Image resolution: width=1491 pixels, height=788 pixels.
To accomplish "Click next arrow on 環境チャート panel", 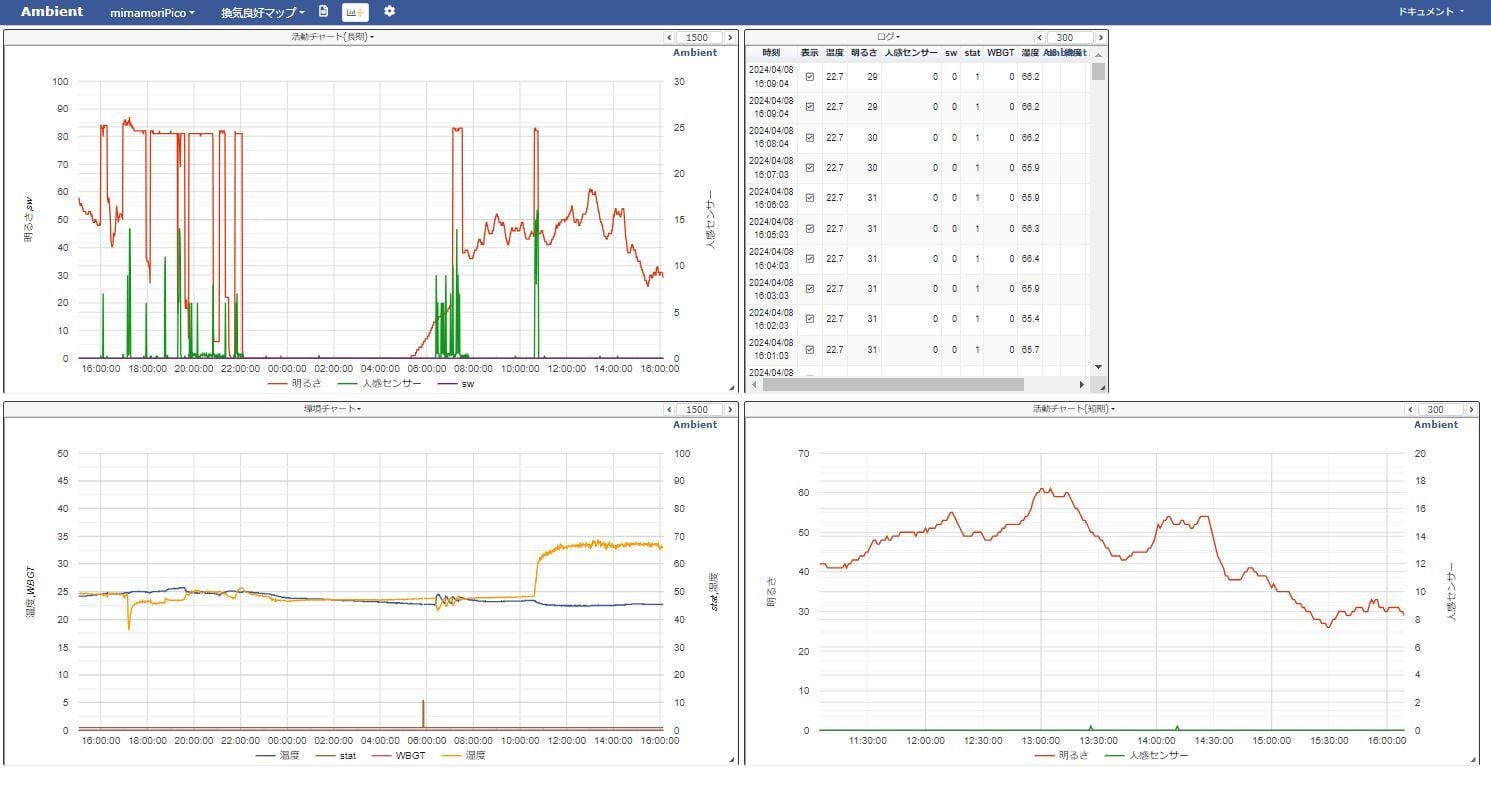I will 730,410.
